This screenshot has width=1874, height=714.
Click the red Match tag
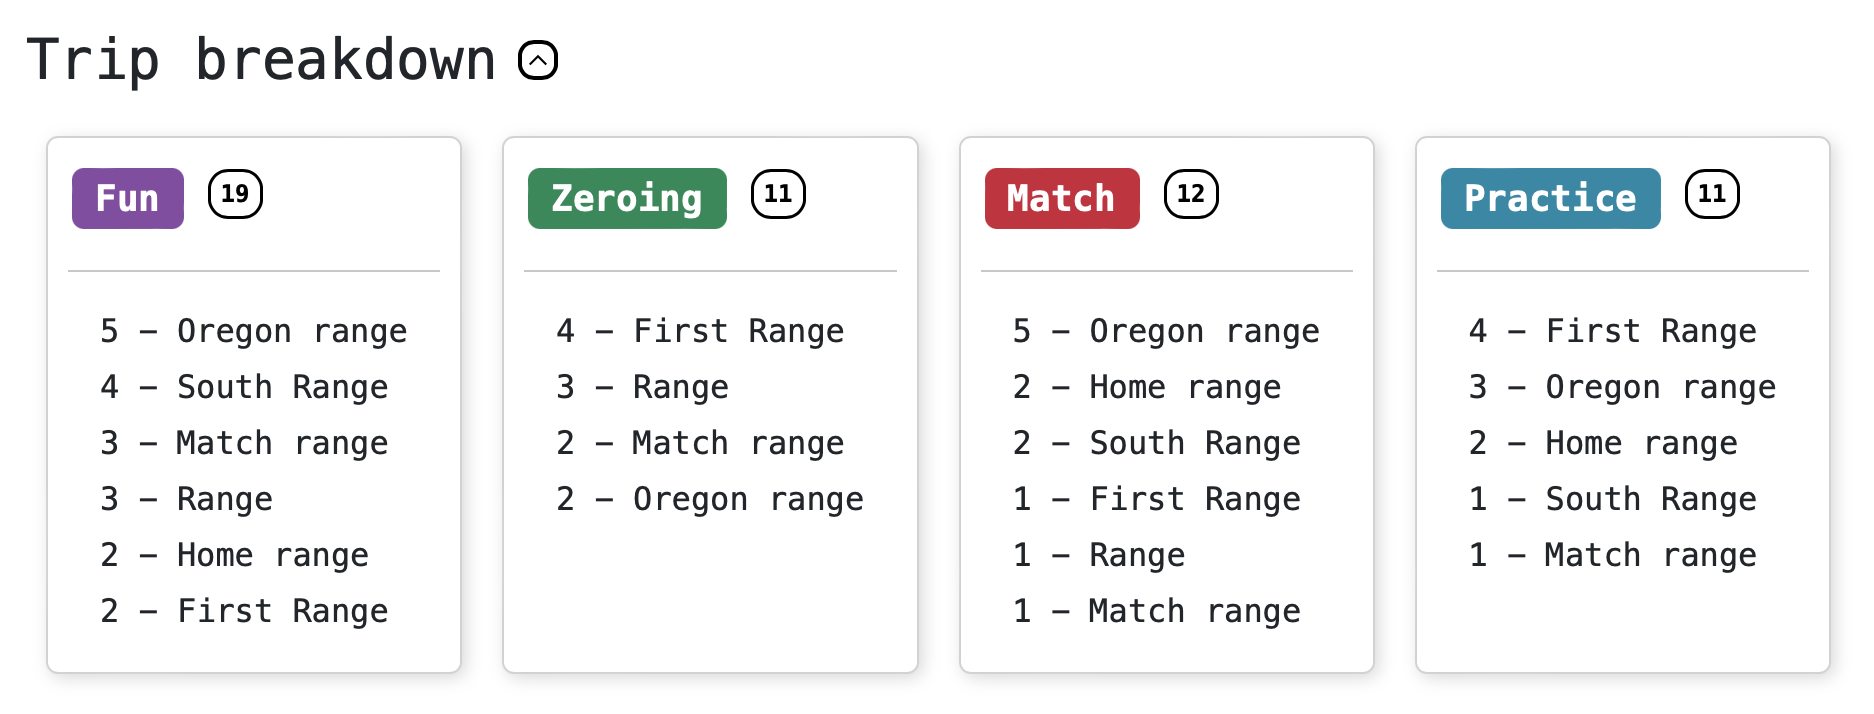[x=1062, y=198]
